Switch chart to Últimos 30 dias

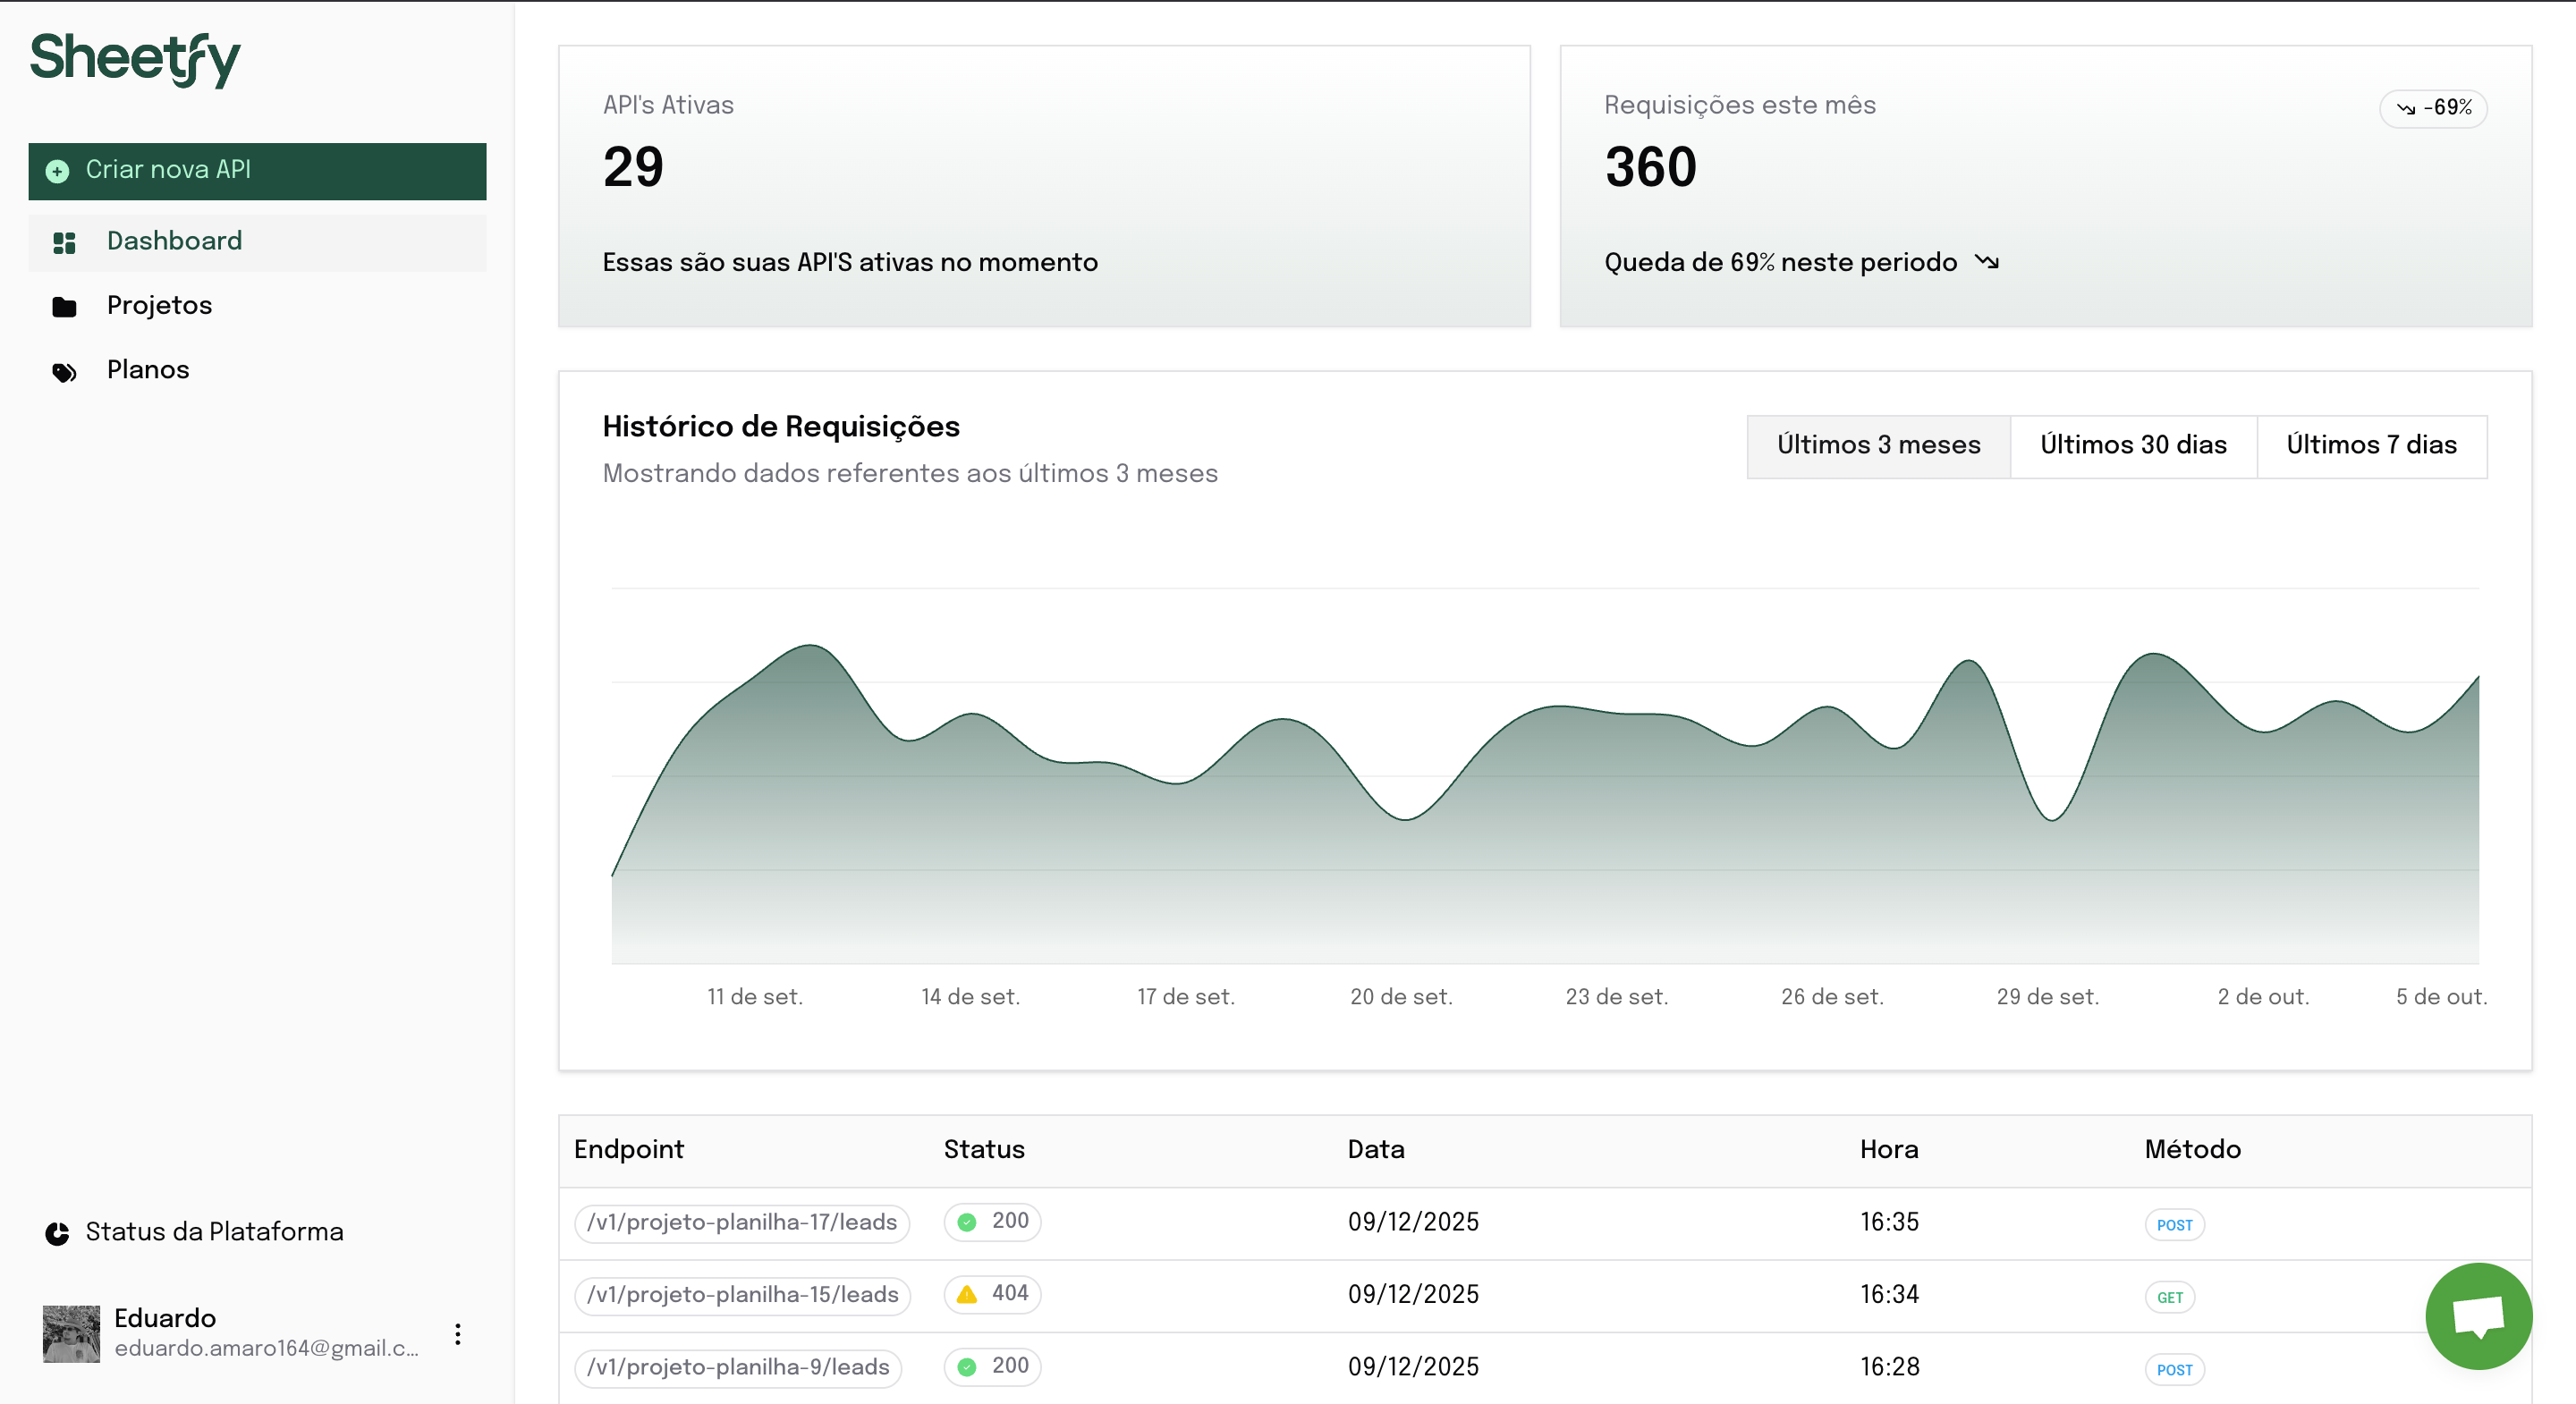(x=2132, y=445)
